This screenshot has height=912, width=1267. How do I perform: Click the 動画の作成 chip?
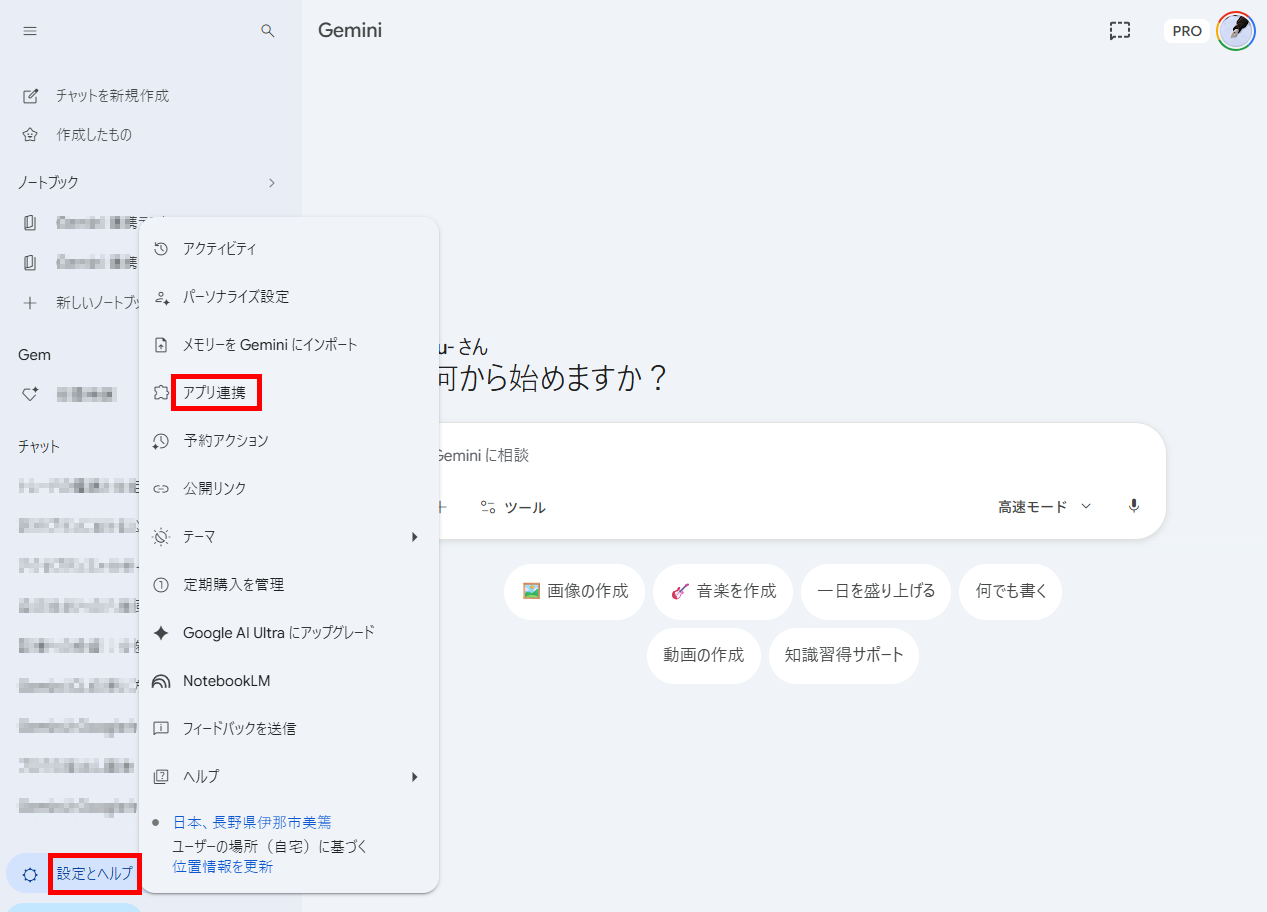(x=704, y=655)
